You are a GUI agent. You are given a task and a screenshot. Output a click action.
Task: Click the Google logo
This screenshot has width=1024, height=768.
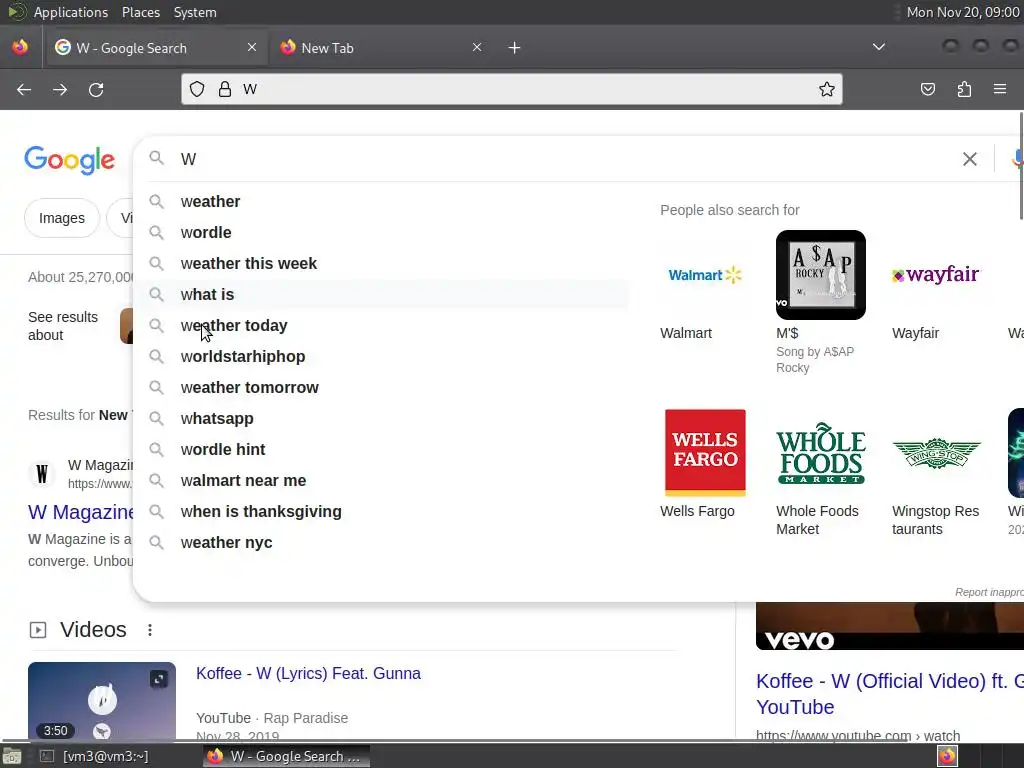click(69, 160)
